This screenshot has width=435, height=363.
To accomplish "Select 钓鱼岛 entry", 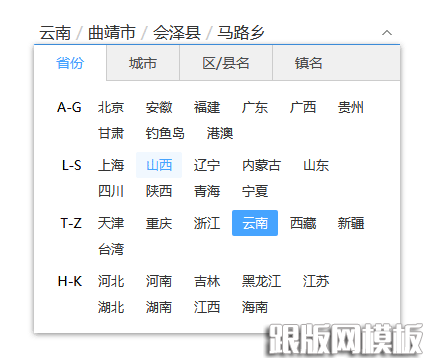I will click(165, 133).
